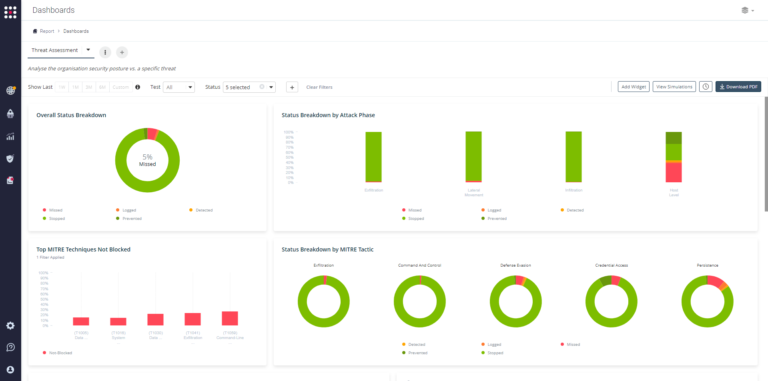Go to Report in breadcrumb

point(47,31)
